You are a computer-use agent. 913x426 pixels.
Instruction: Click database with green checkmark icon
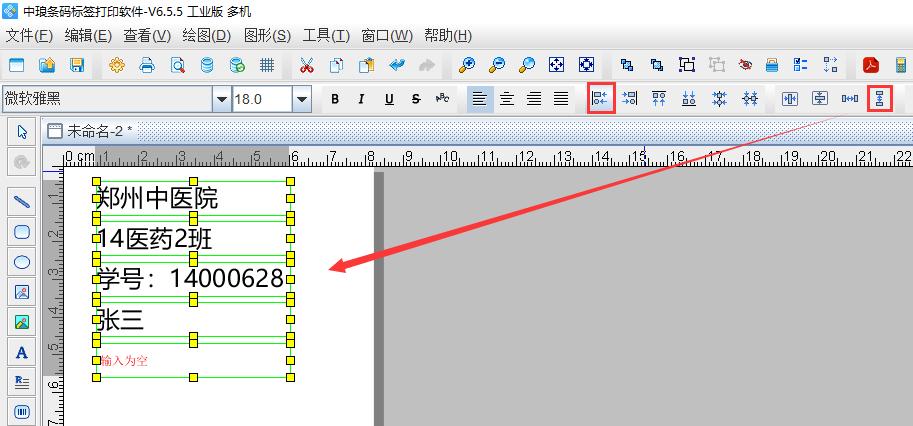click(x=237, y=65)
